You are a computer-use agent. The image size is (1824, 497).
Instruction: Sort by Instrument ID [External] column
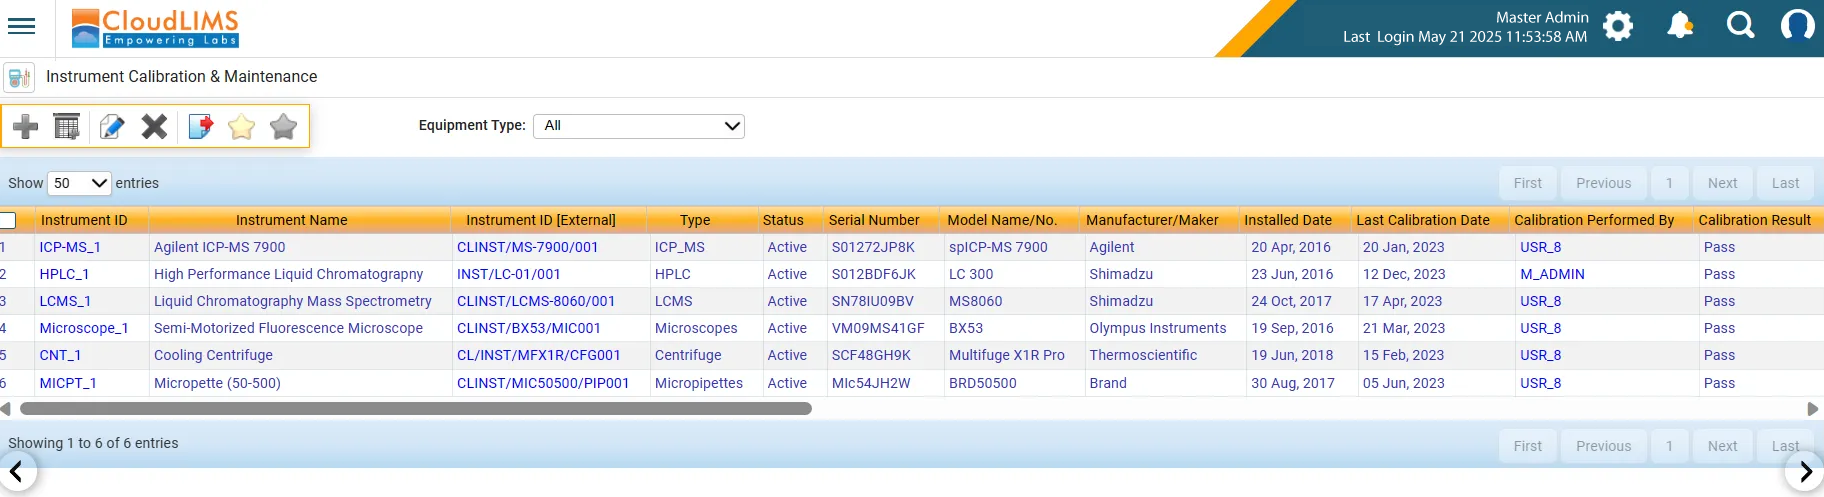click(x=541, y=220)
